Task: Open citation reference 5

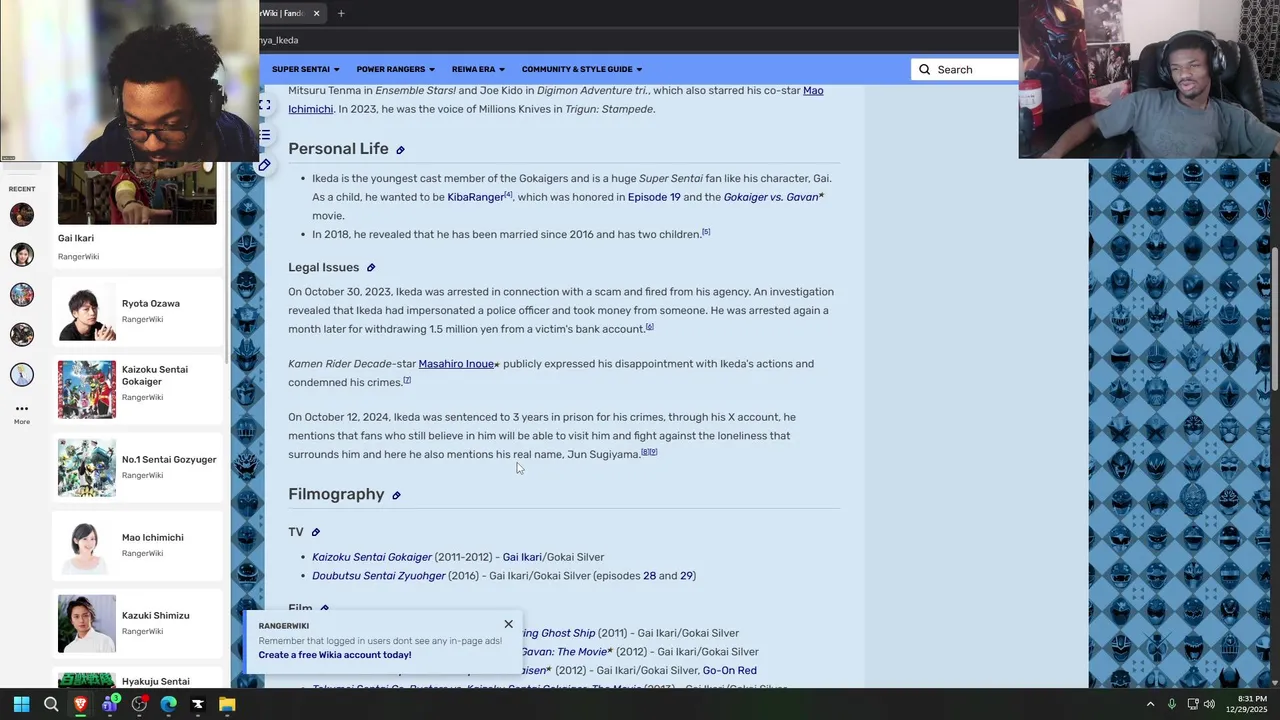Action: pyautogui.click(x=706, y=232)
